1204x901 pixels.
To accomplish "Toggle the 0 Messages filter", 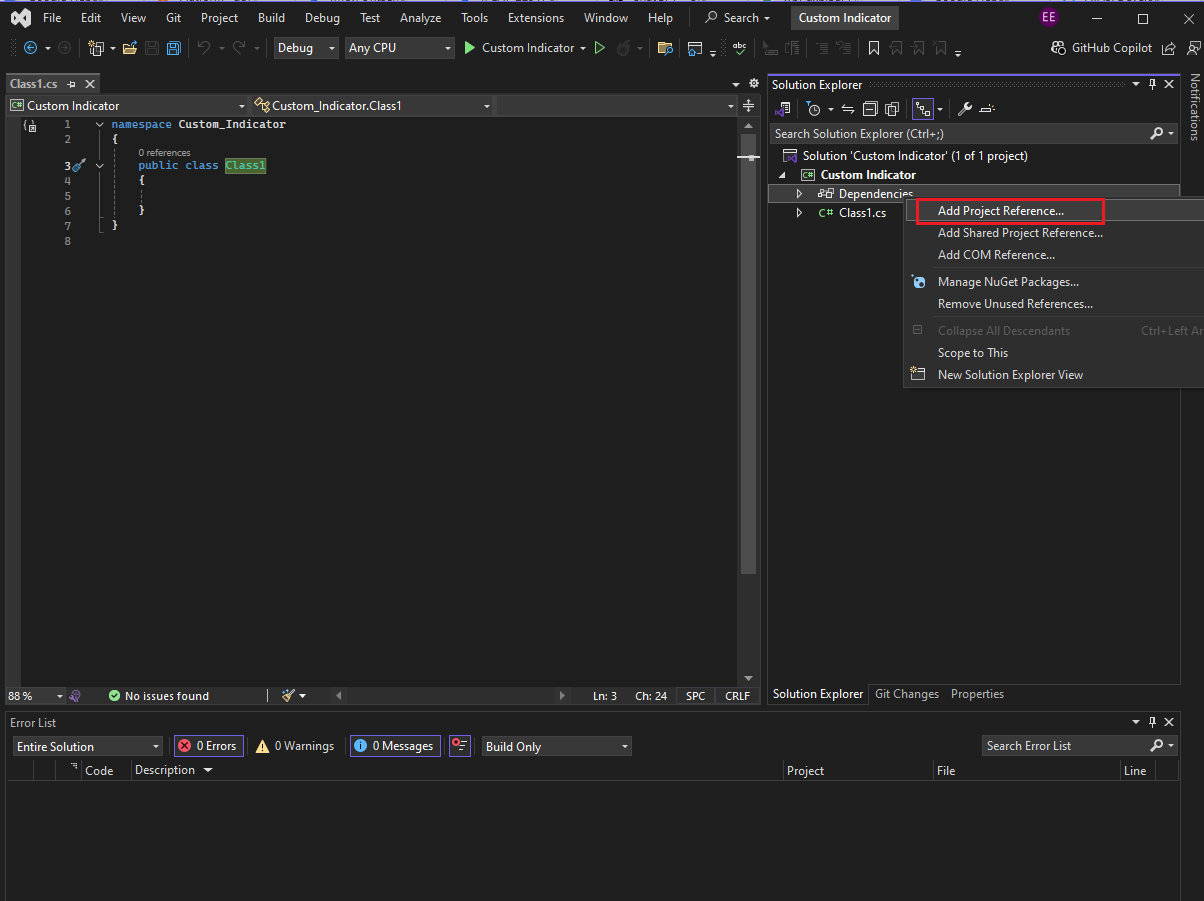I will [395, 746].
